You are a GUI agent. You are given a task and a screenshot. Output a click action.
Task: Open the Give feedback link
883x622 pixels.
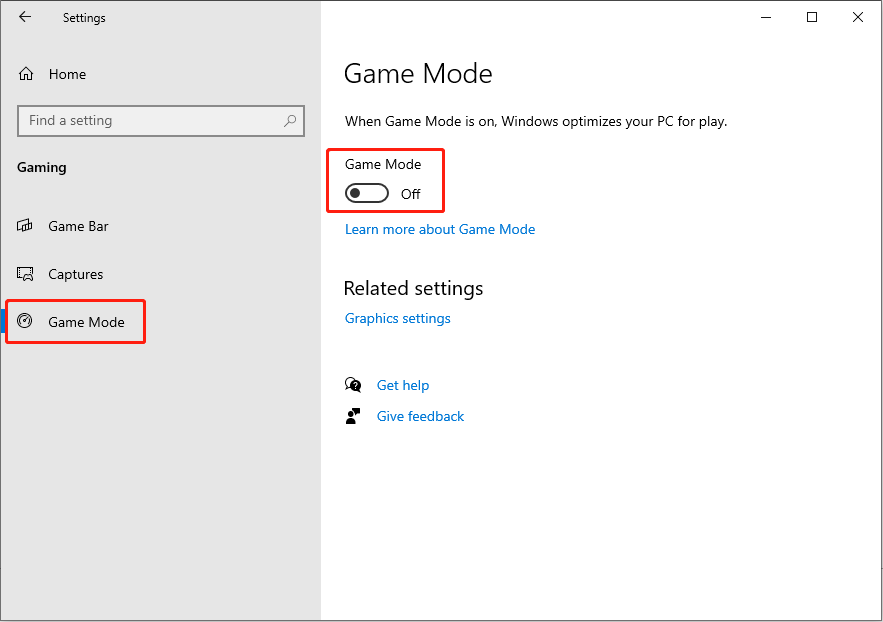click(x=420, y=416)
